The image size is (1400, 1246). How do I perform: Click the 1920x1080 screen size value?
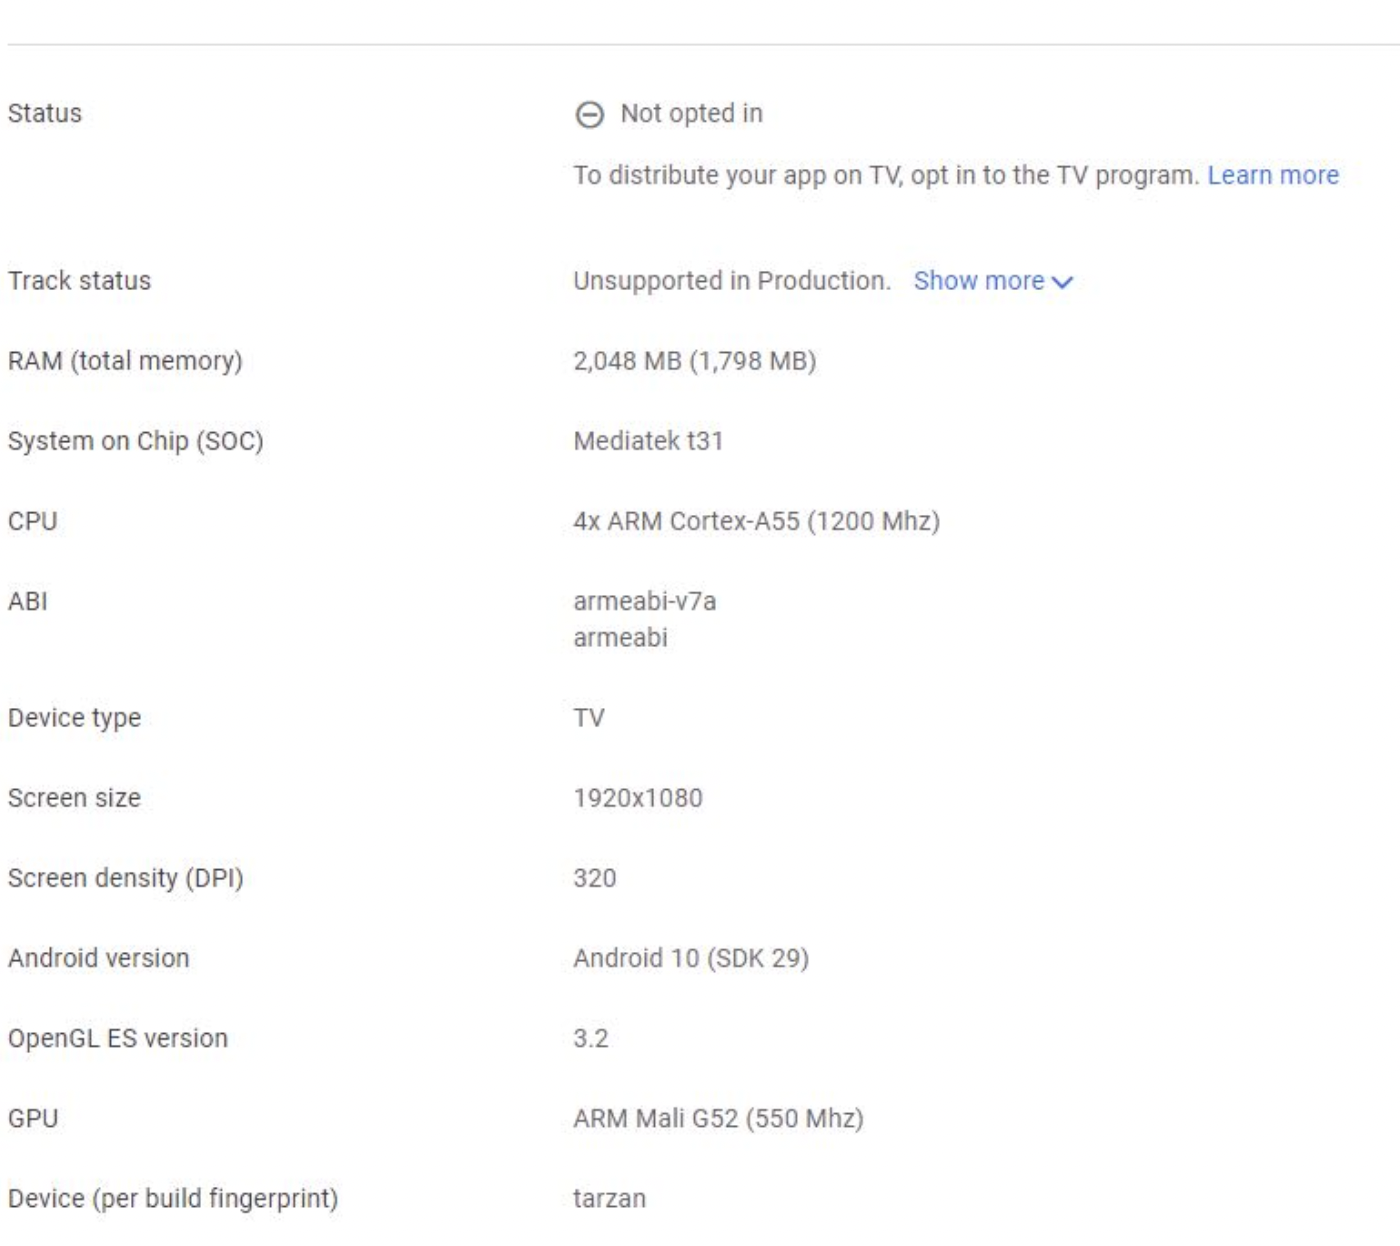click(638, 798)
